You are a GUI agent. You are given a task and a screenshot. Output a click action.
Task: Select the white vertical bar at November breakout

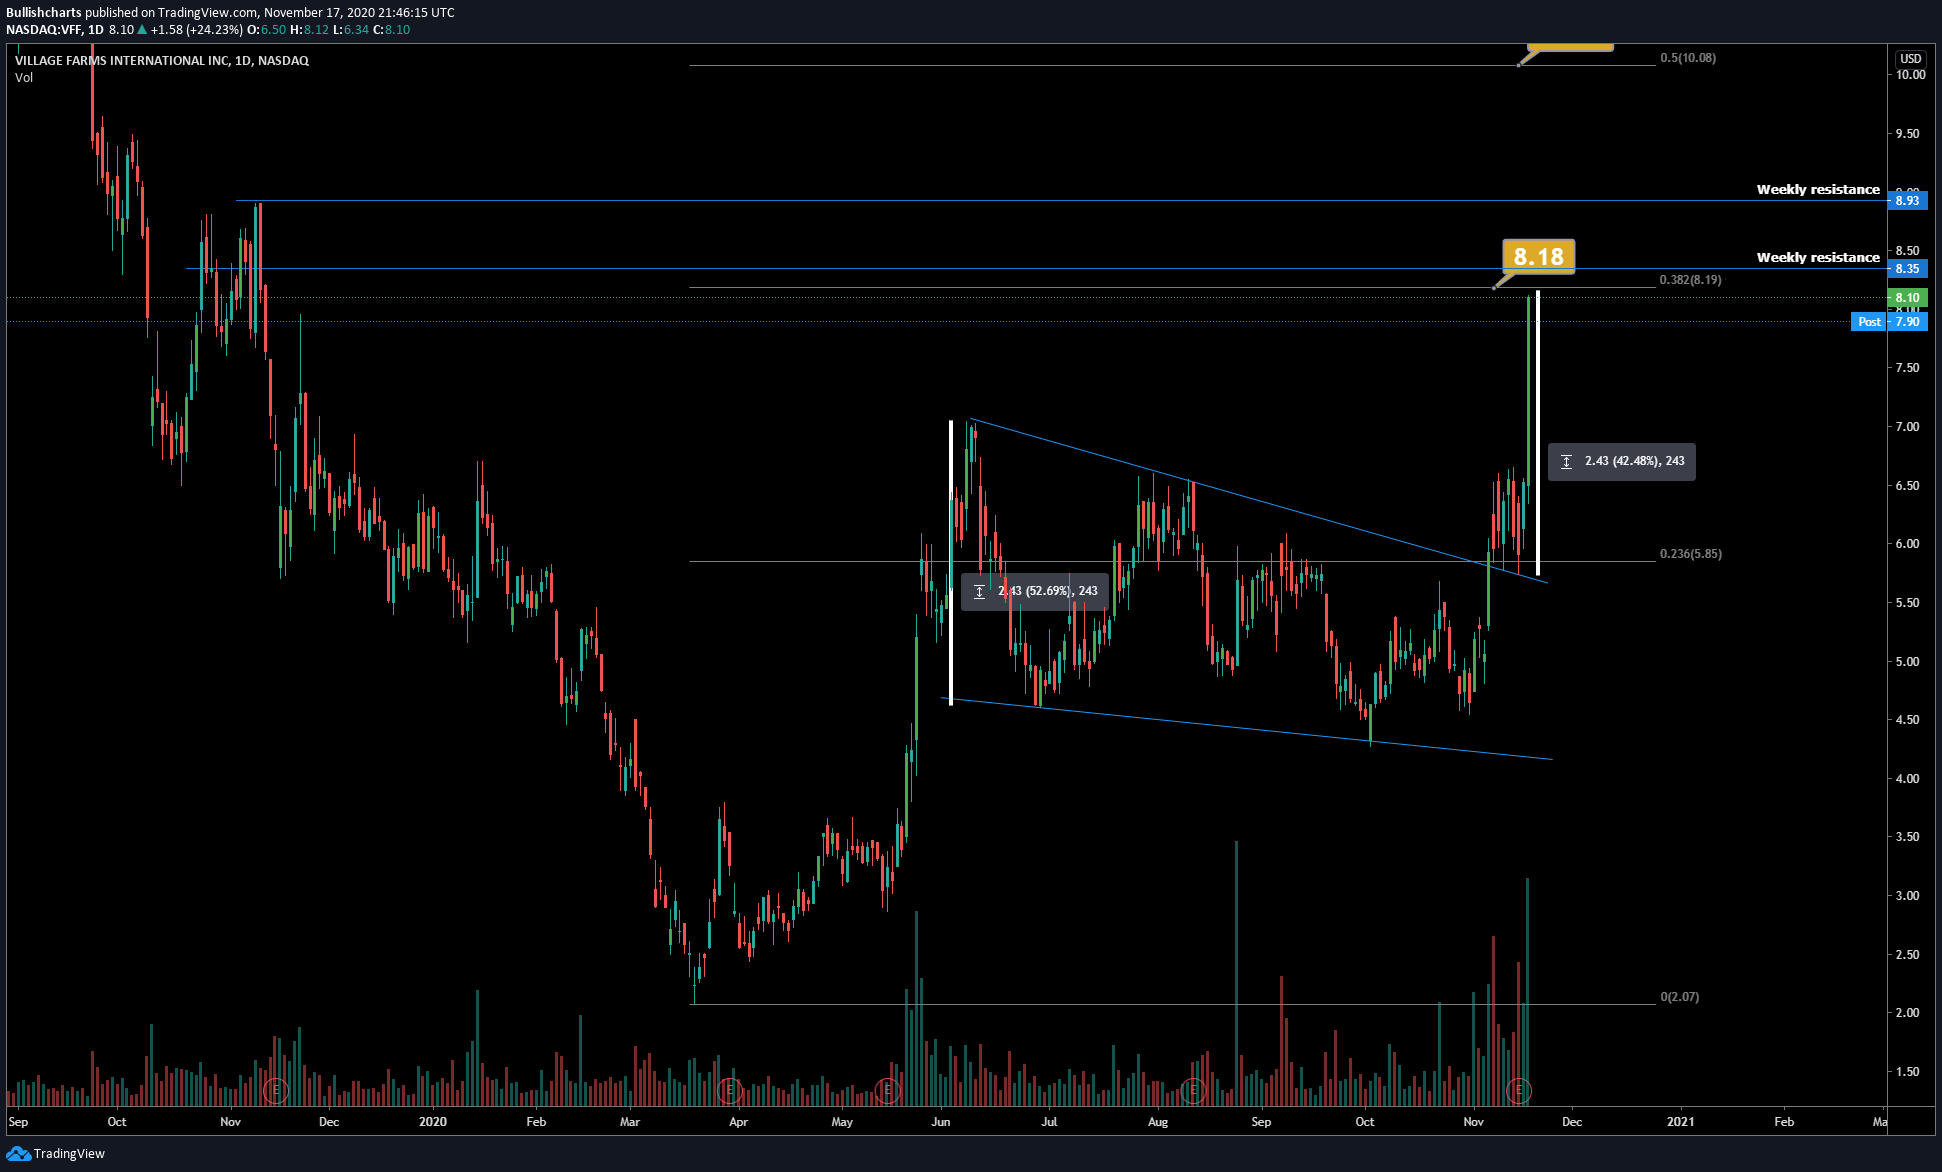(x=1538, y=433)
